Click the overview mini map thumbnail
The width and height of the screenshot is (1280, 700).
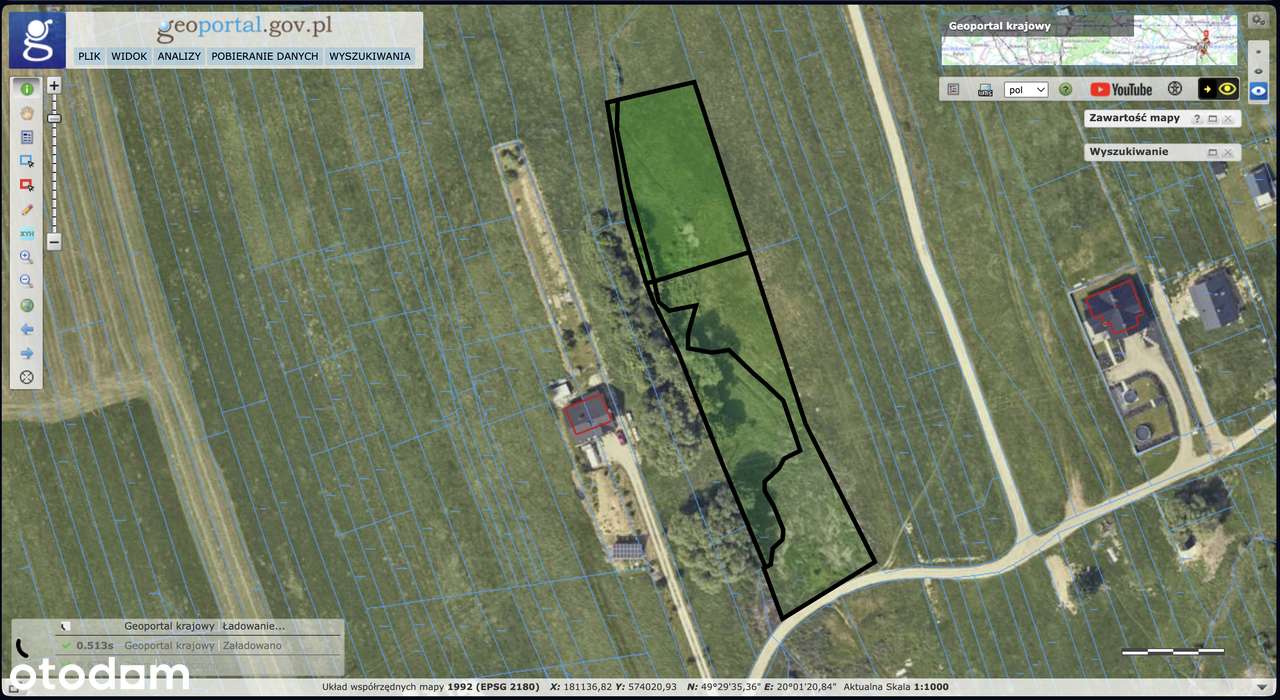point(1089,40)
